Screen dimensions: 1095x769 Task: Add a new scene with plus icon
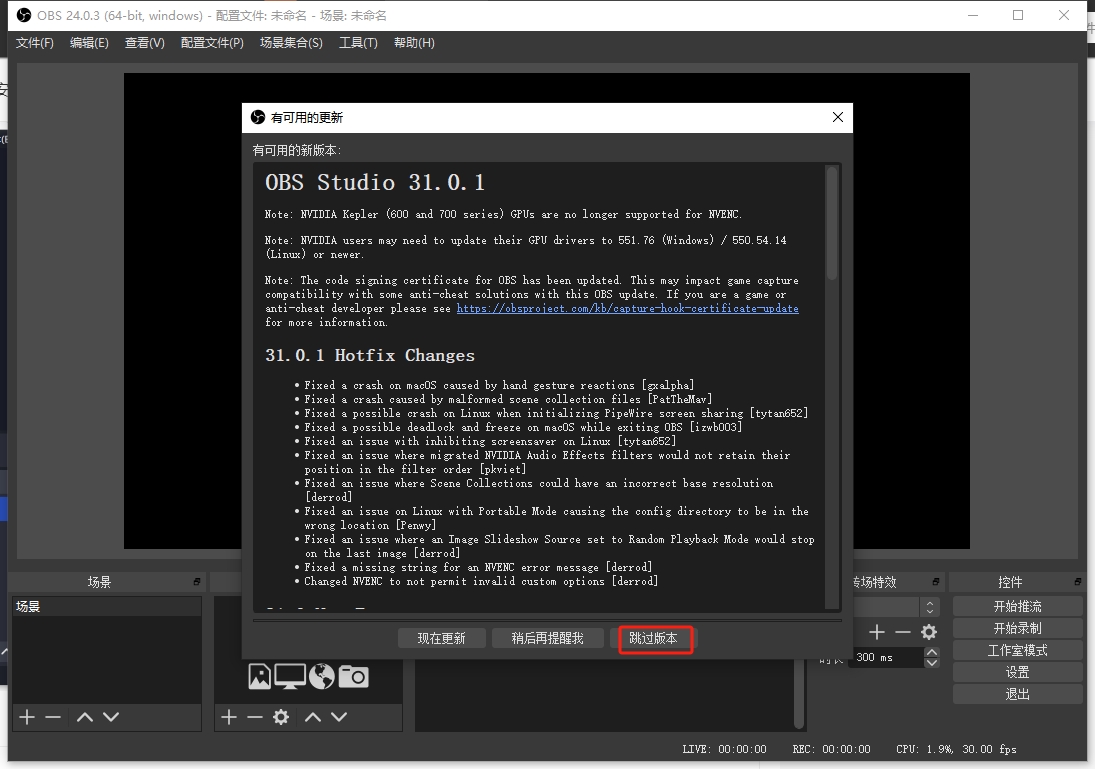[x=27, y=717]
